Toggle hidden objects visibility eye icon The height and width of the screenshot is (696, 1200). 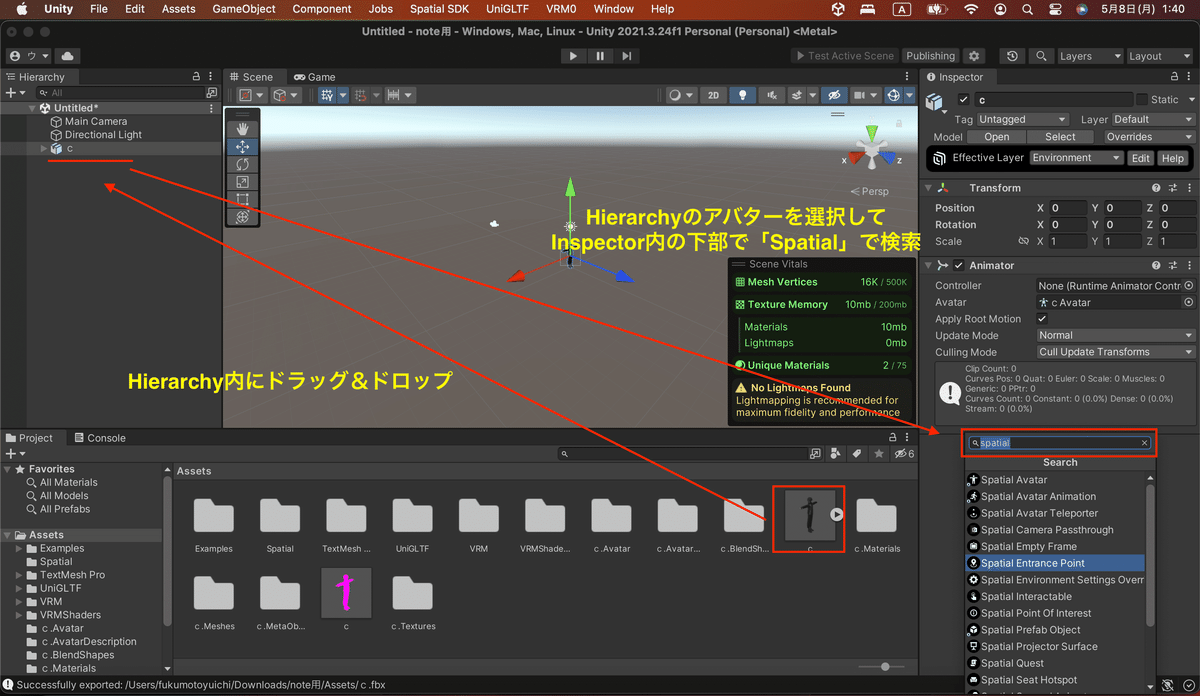pyautogui.click(x=832, y=95)
